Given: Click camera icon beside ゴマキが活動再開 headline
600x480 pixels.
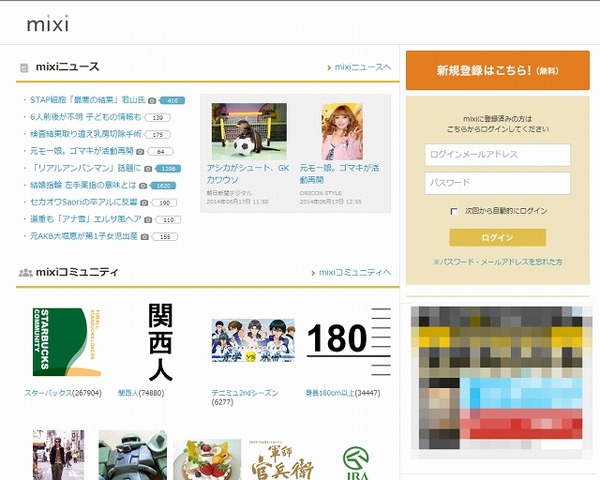Looking at the screenshot, I should (140, 152).
